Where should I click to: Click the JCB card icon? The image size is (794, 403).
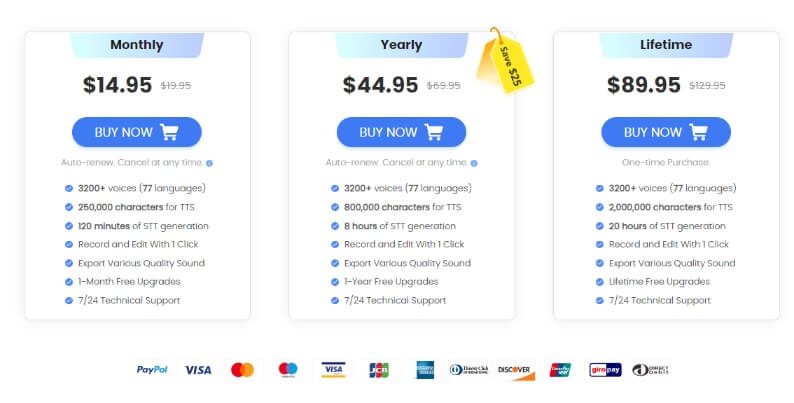click(379, 370)
